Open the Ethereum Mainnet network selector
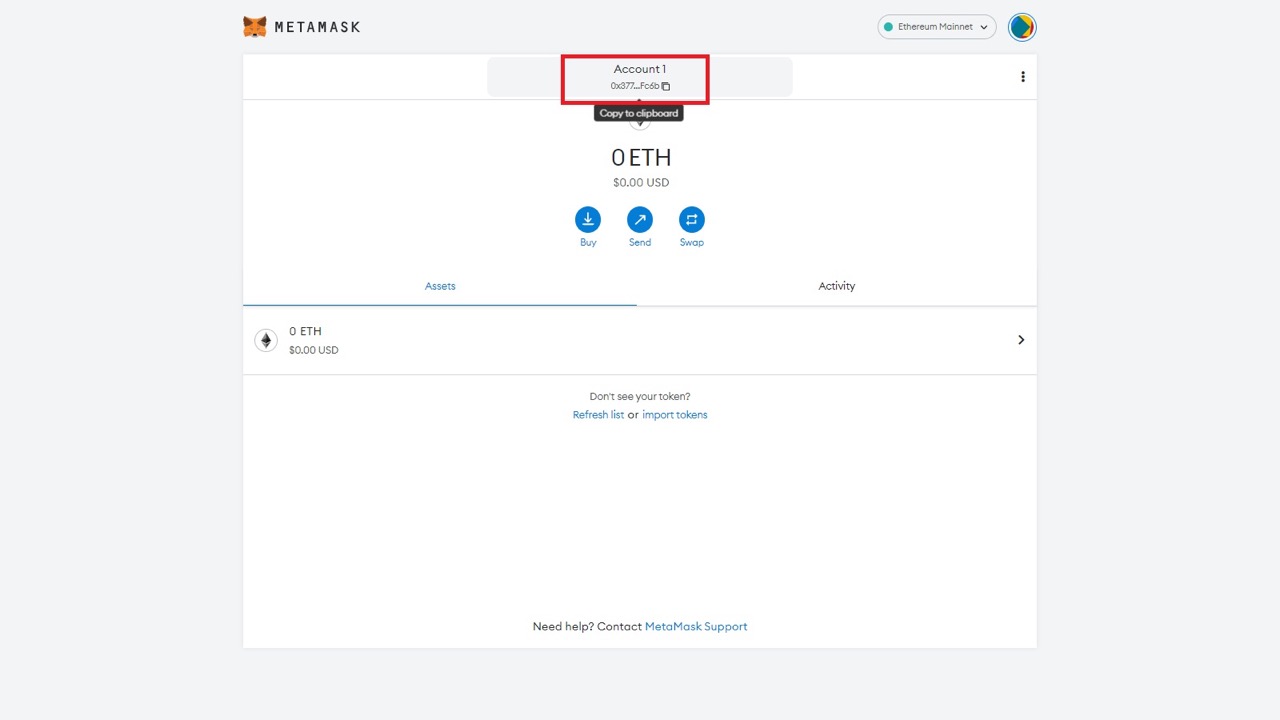Image resolution: width=1280 pixels, height=720 pixels. click(x=936, y=27)
